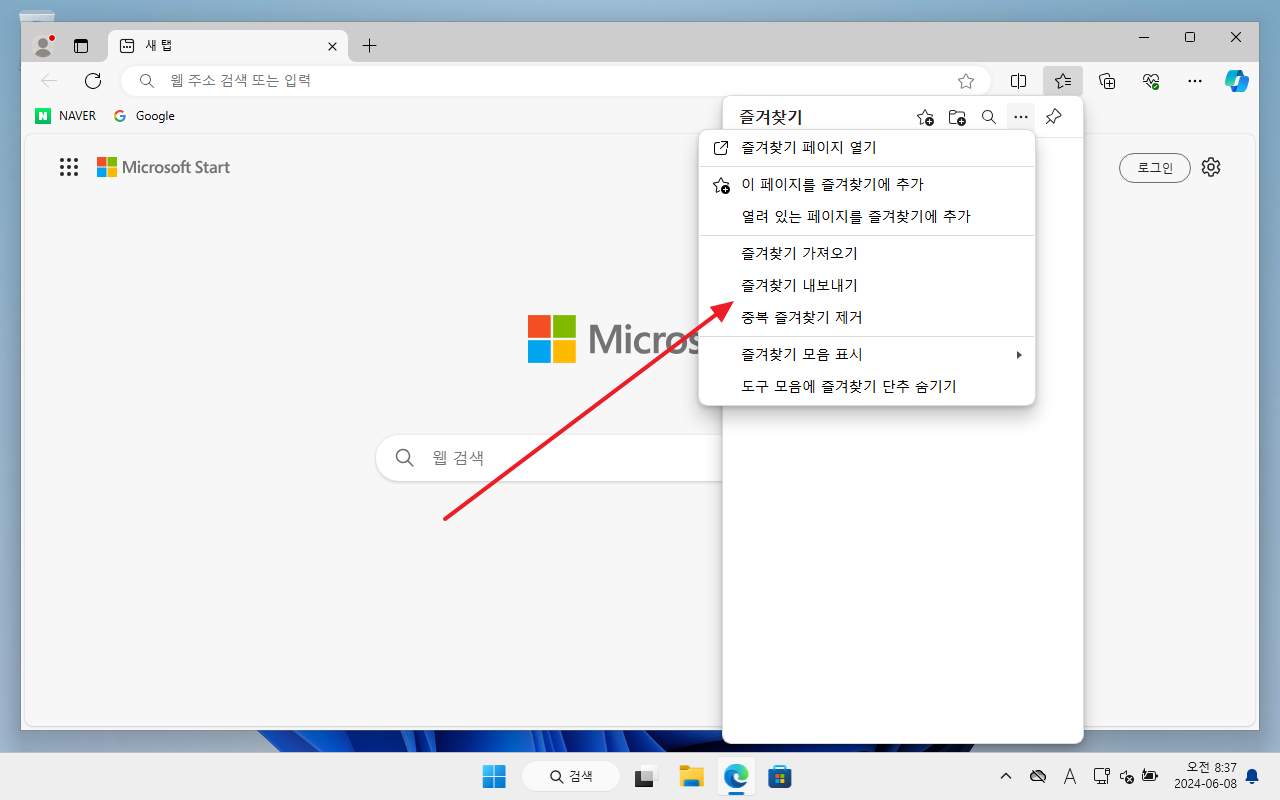
Task: Click the Windows Start button
Action: coord(494,776)
